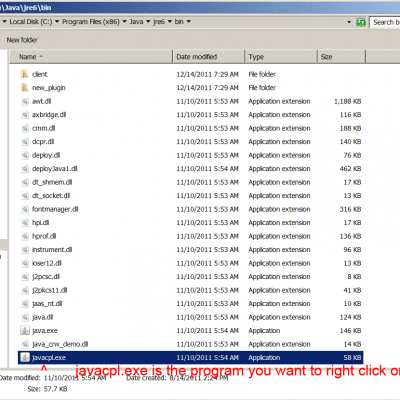The width and height of the screenshot is (400, 400).
Task: Click File folder type in client row
Action: tap(262, 74)
